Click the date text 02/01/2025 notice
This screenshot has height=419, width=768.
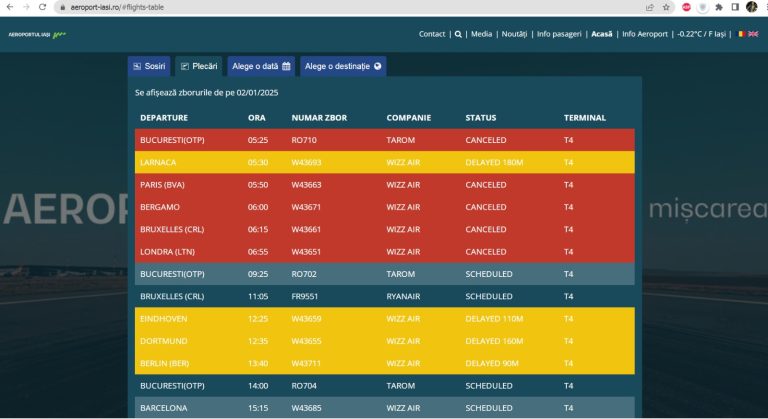point(257,93)
